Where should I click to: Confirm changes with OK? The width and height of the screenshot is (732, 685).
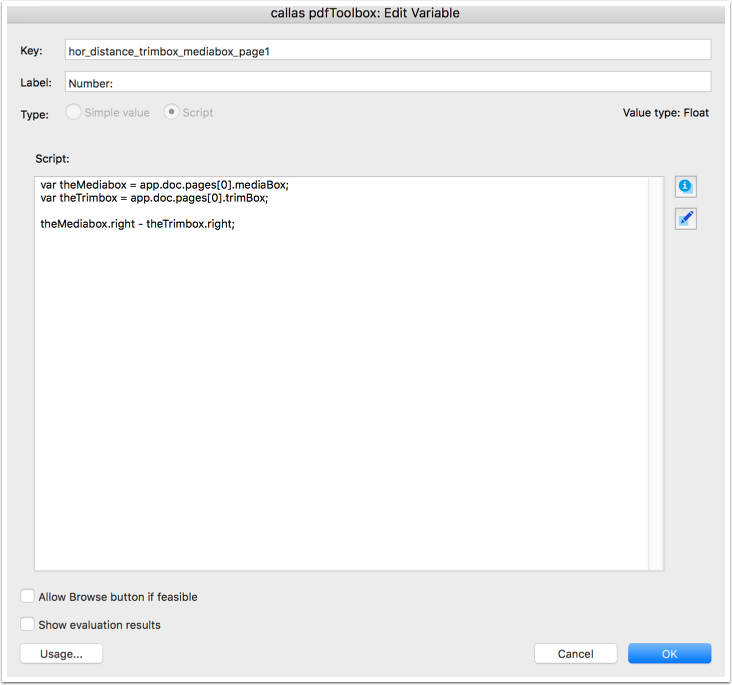tap(669, 654)
